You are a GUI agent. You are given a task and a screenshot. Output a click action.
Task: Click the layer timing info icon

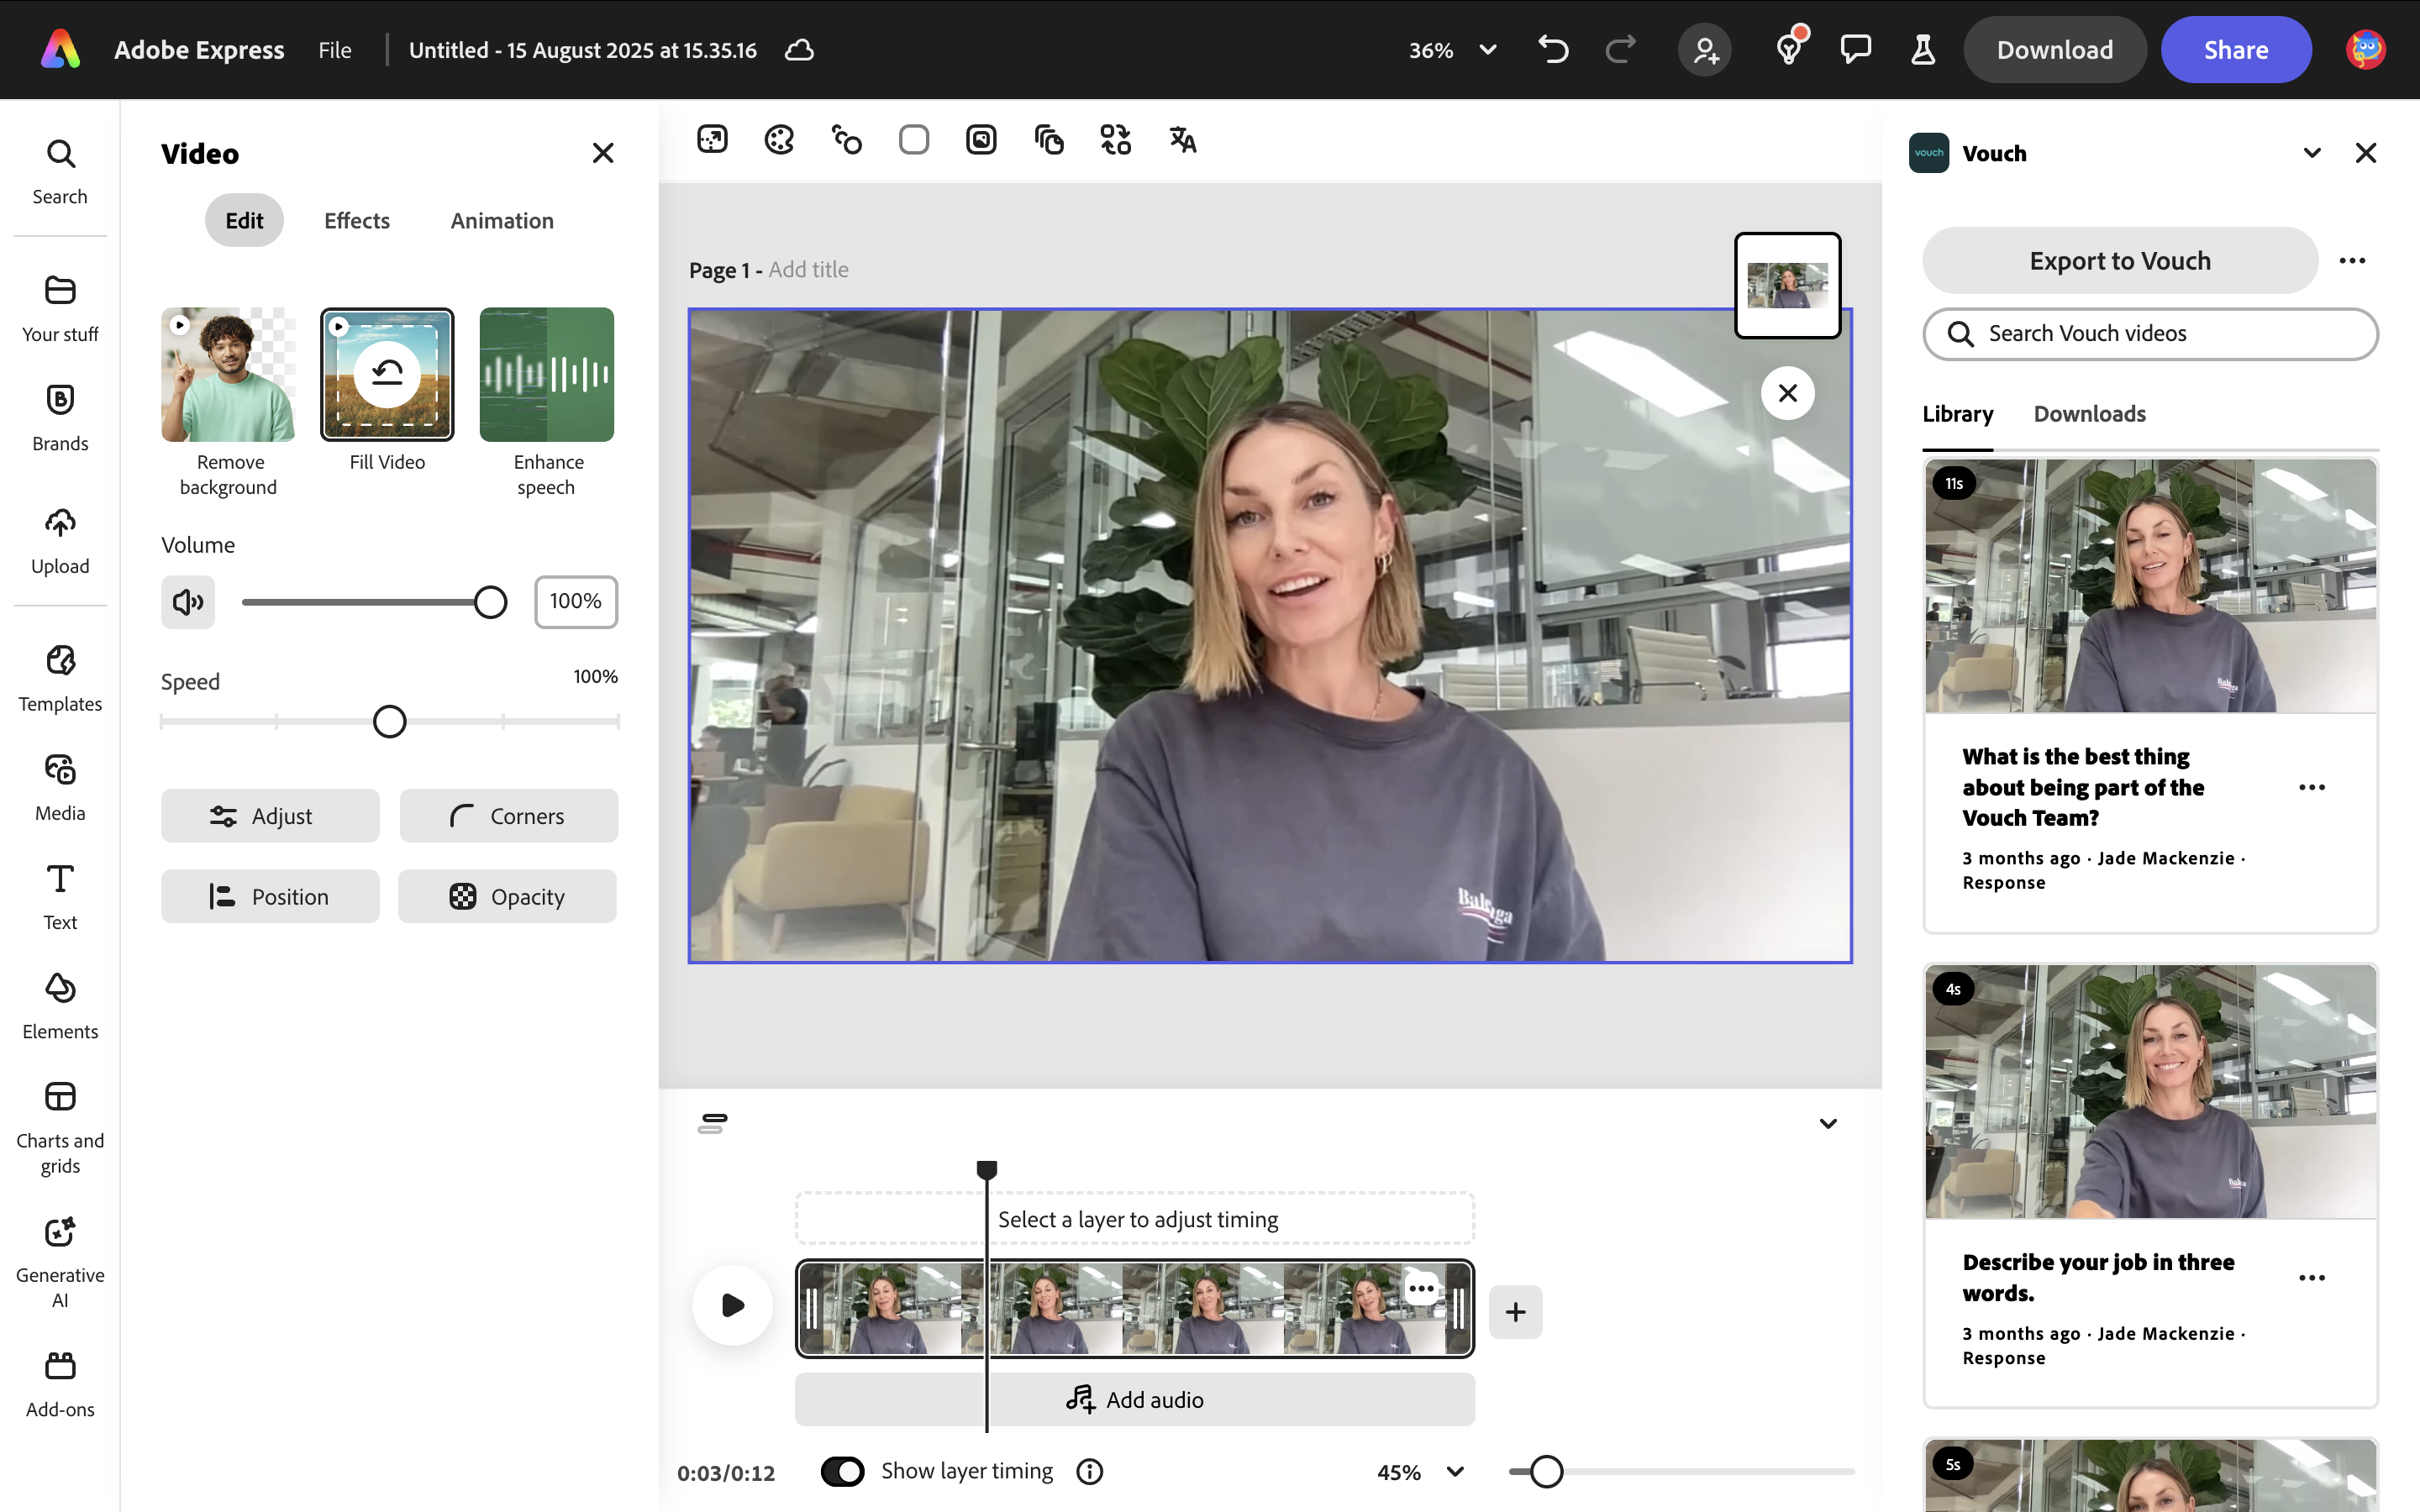point(1089,1471)
